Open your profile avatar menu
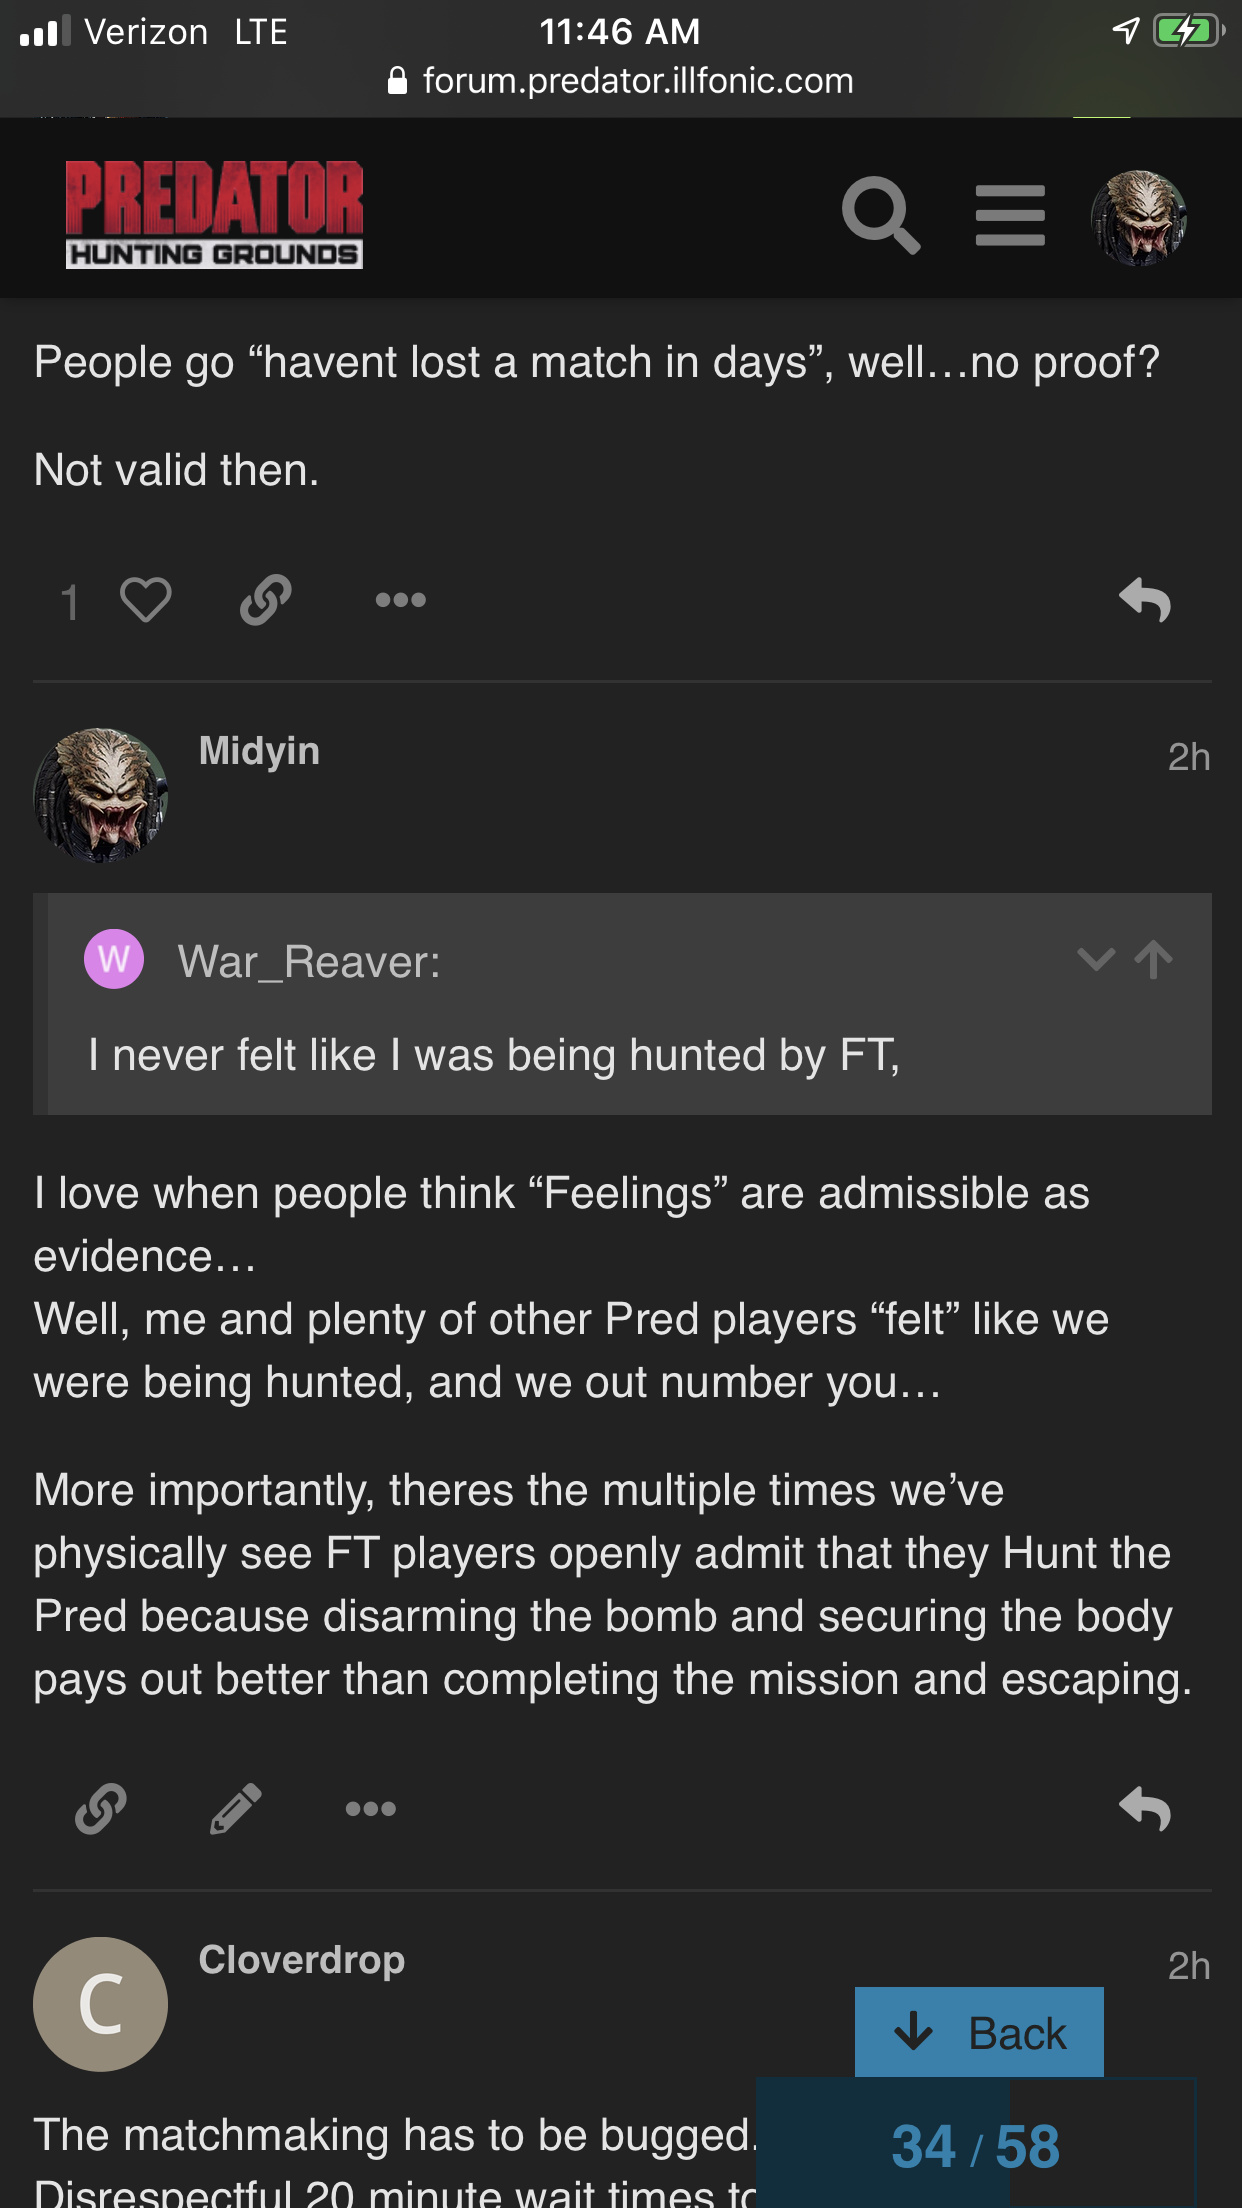The image size is (1242, 2208). (x=1138, y=217)
